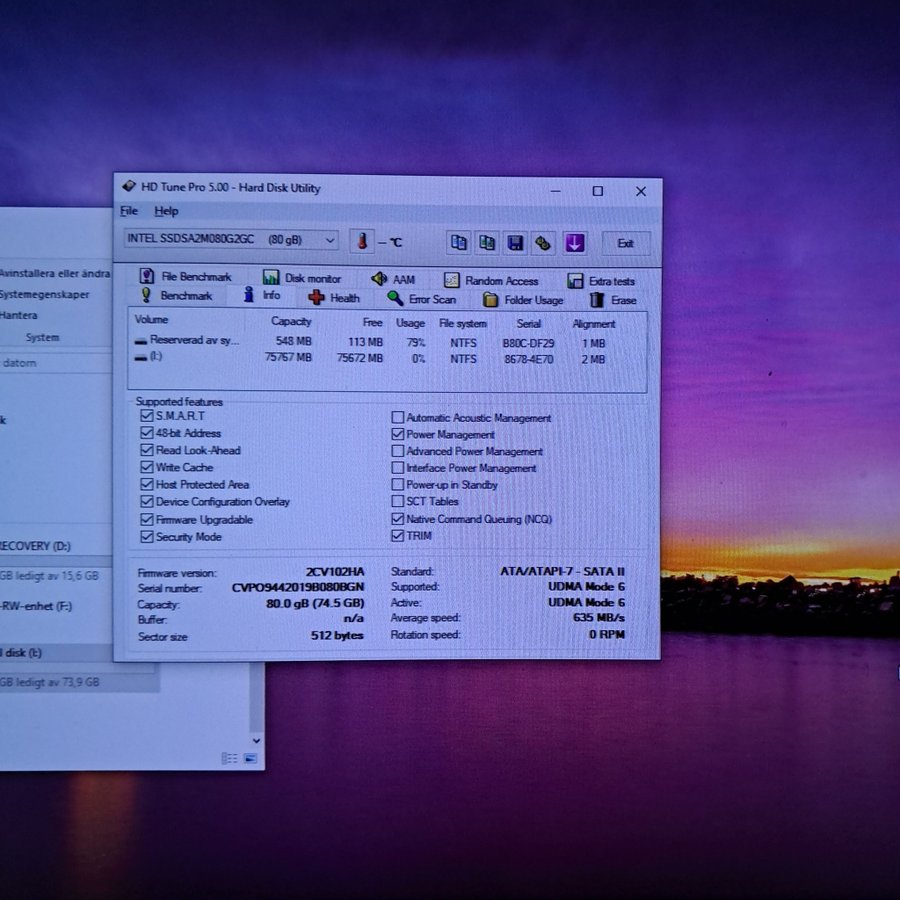Check Advanced Power Management
This screenshot has width=900, height=900.
point(397,451)
